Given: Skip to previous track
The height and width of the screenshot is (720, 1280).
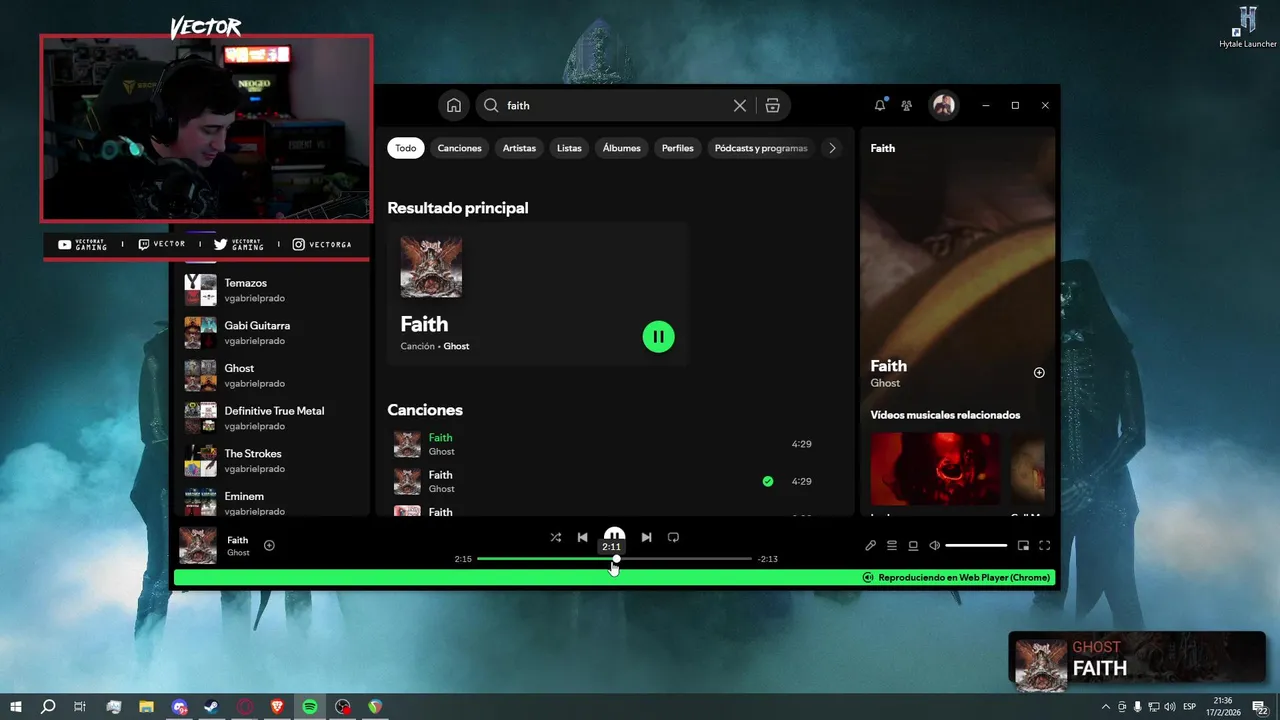Looking at the screenshot, I should click(x=582, y=537).
